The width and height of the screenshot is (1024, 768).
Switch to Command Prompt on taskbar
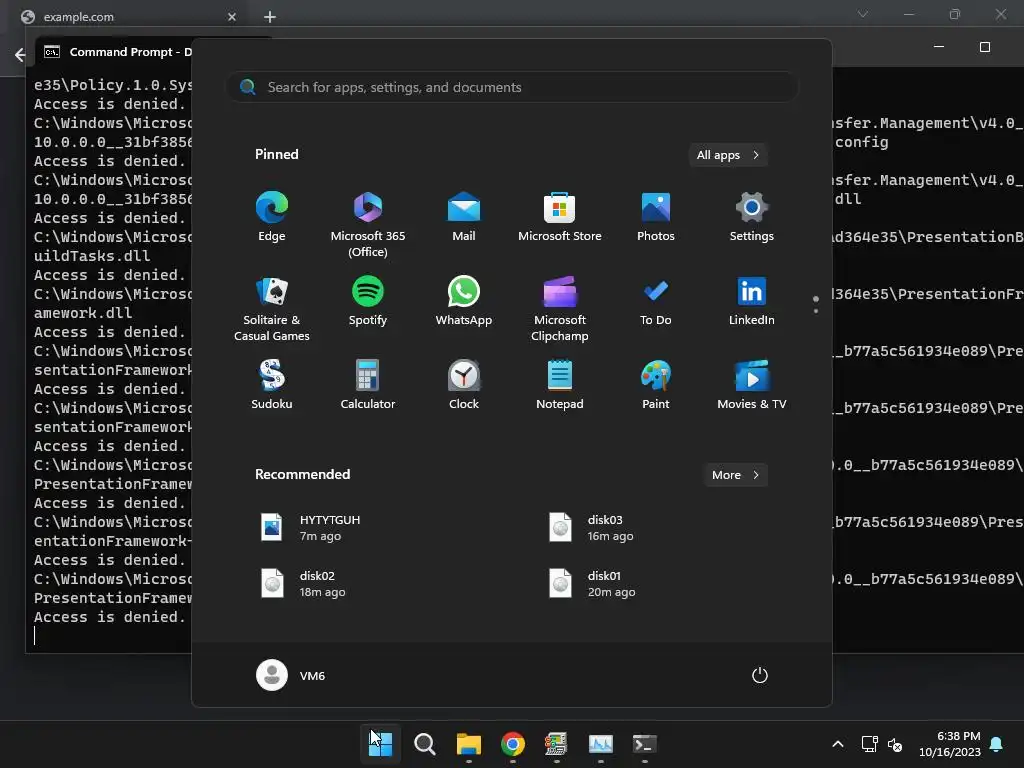(645, 744)
